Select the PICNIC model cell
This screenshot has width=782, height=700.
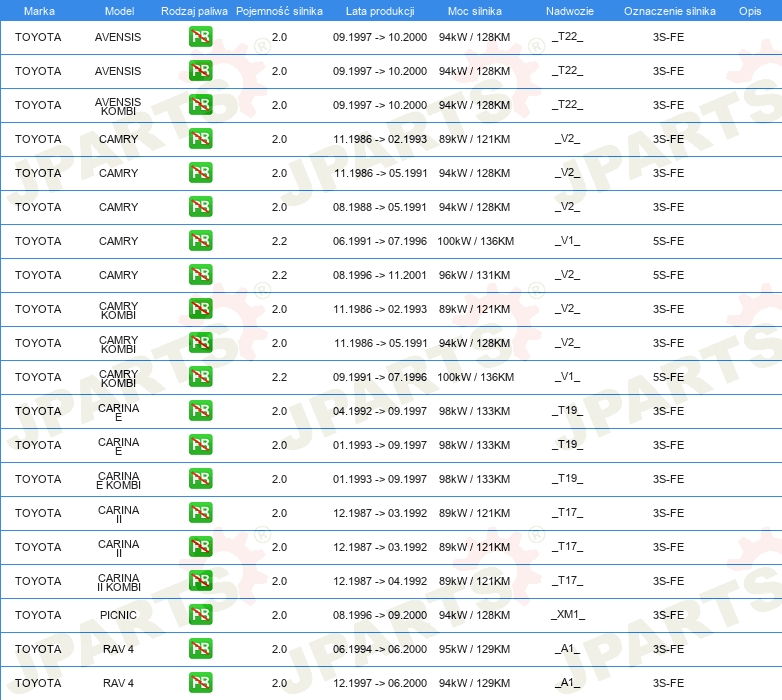(x=118, y=615)
